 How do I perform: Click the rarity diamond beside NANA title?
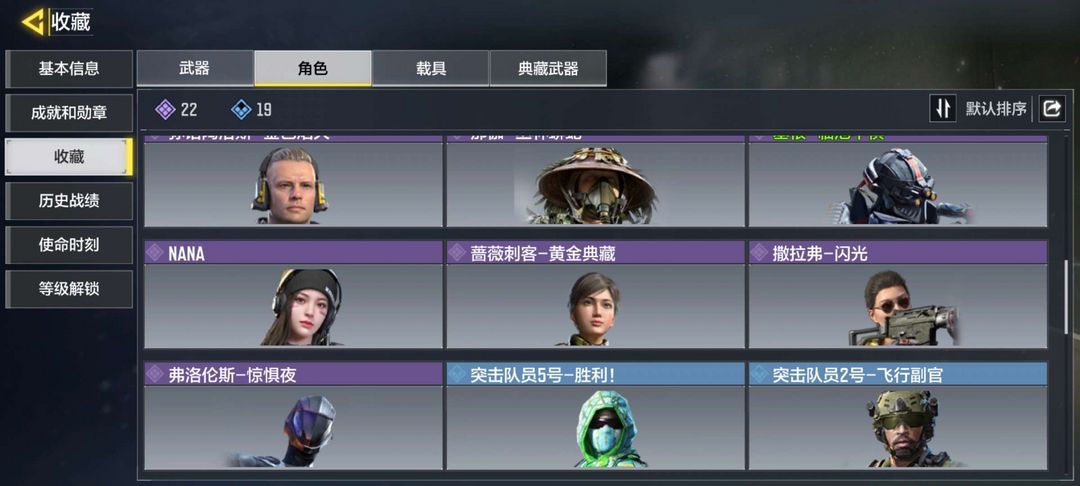[155, 253]
